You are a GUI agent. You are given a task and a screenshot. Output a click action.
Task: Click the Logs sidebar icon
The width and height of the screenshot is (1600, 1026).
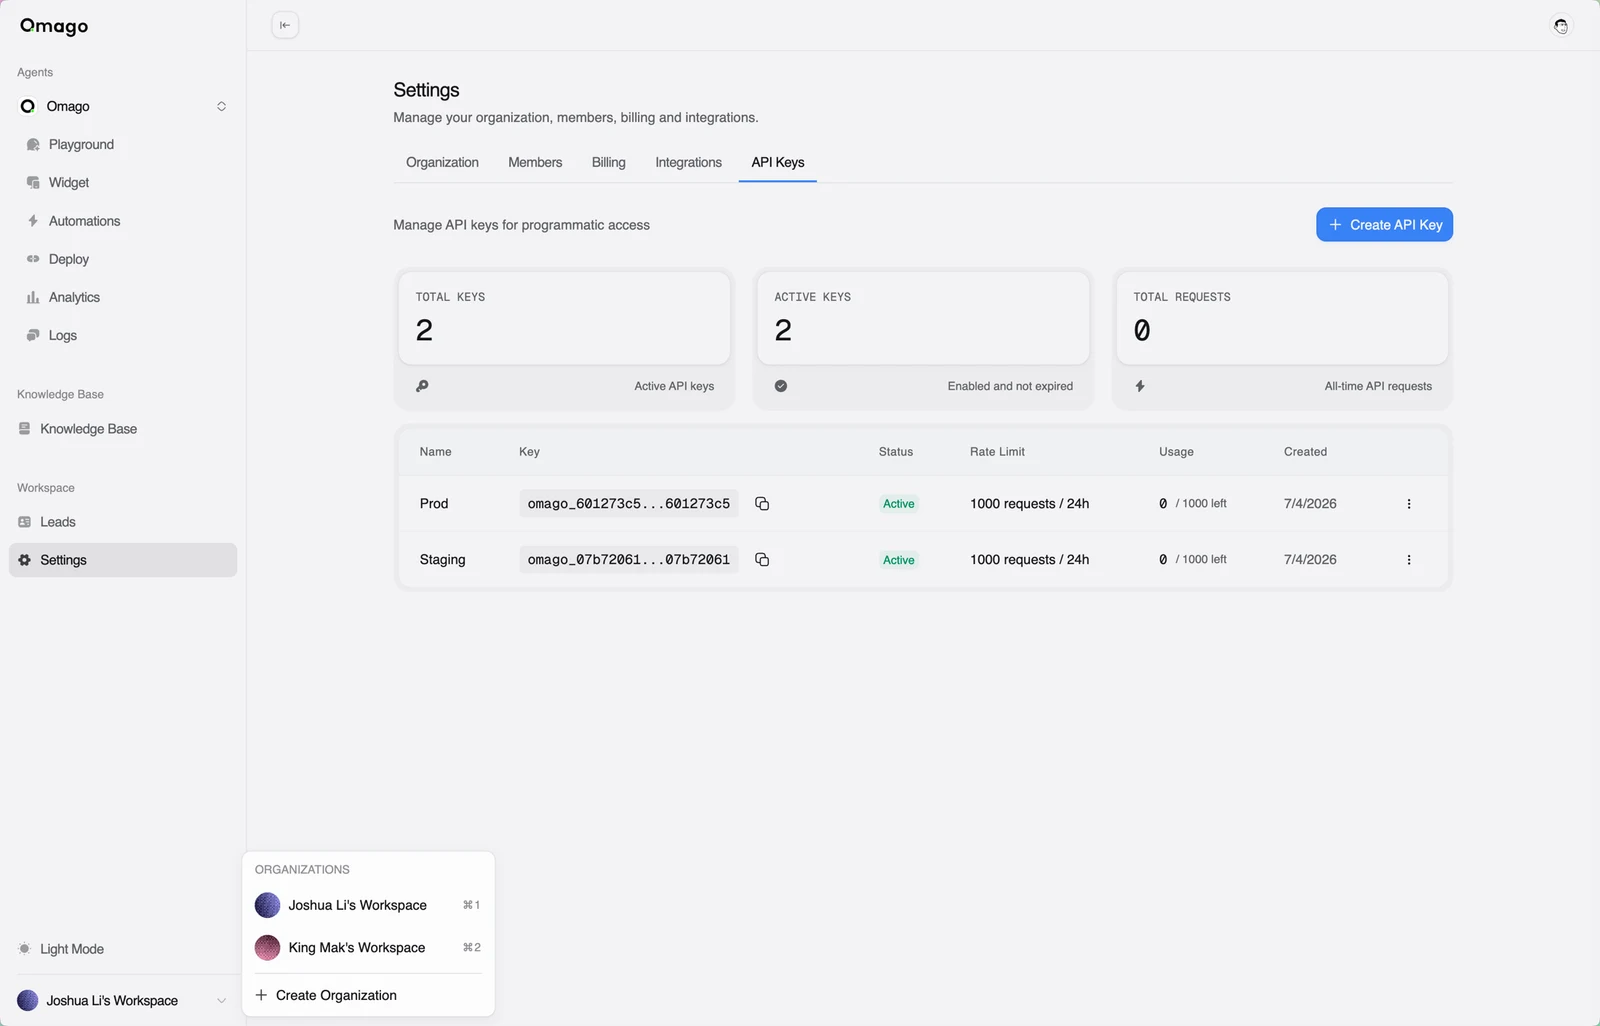coord(33,335)
